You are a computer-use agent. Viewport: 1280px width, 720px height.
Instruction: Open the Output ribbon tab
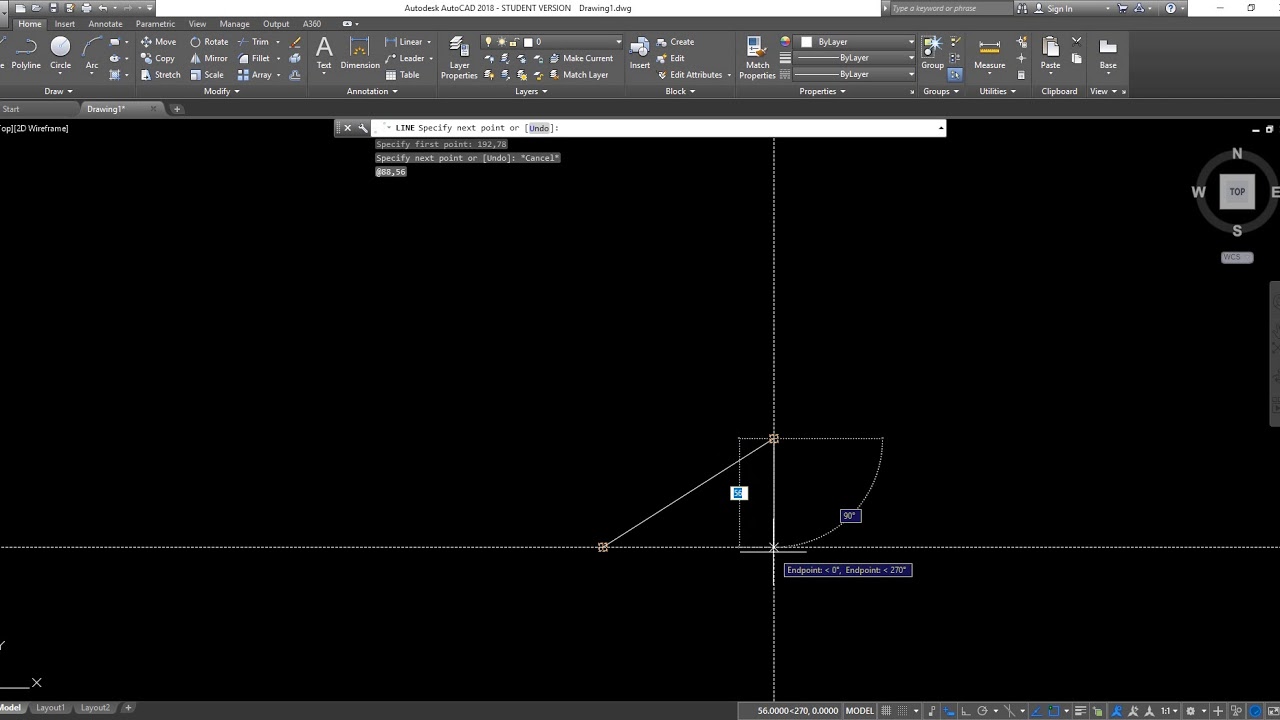(276, 24)
